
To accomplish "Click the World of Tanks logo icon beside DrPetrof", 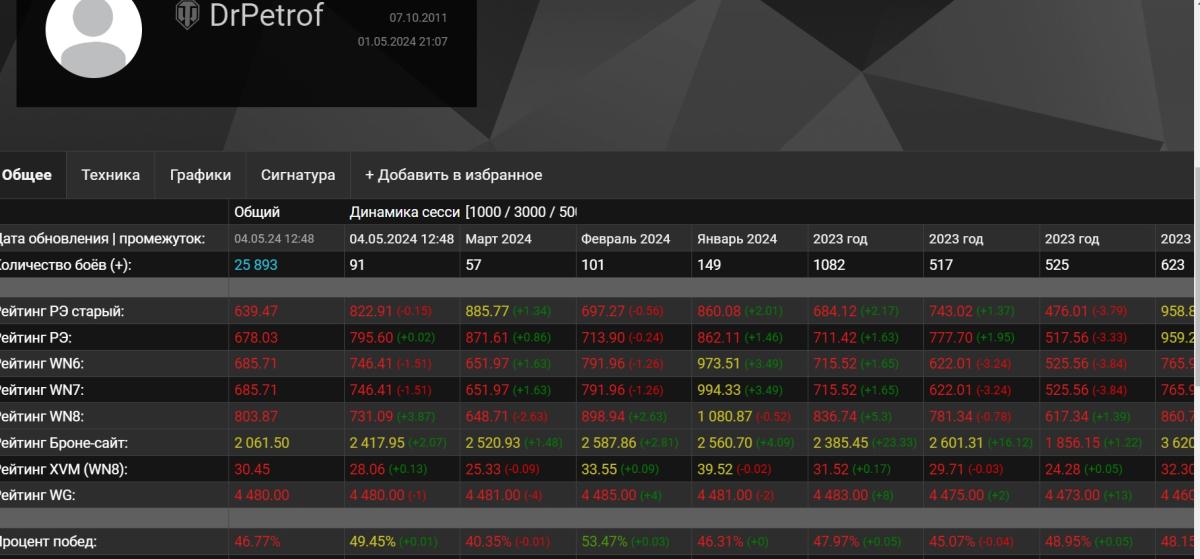I will (187, 14).
